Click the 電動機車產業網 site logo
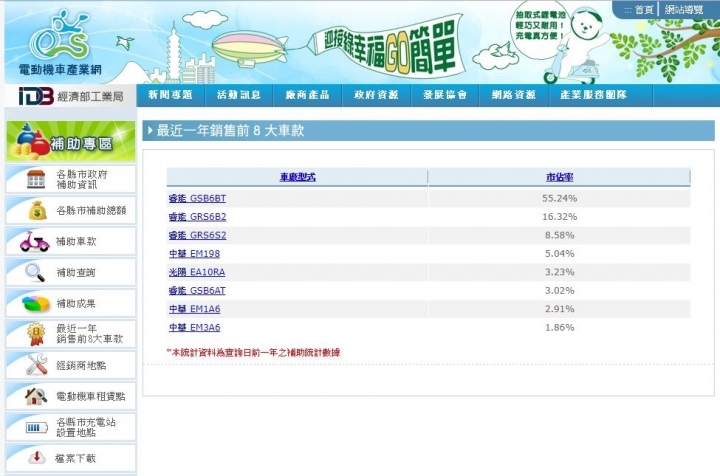 coord(60,45)
